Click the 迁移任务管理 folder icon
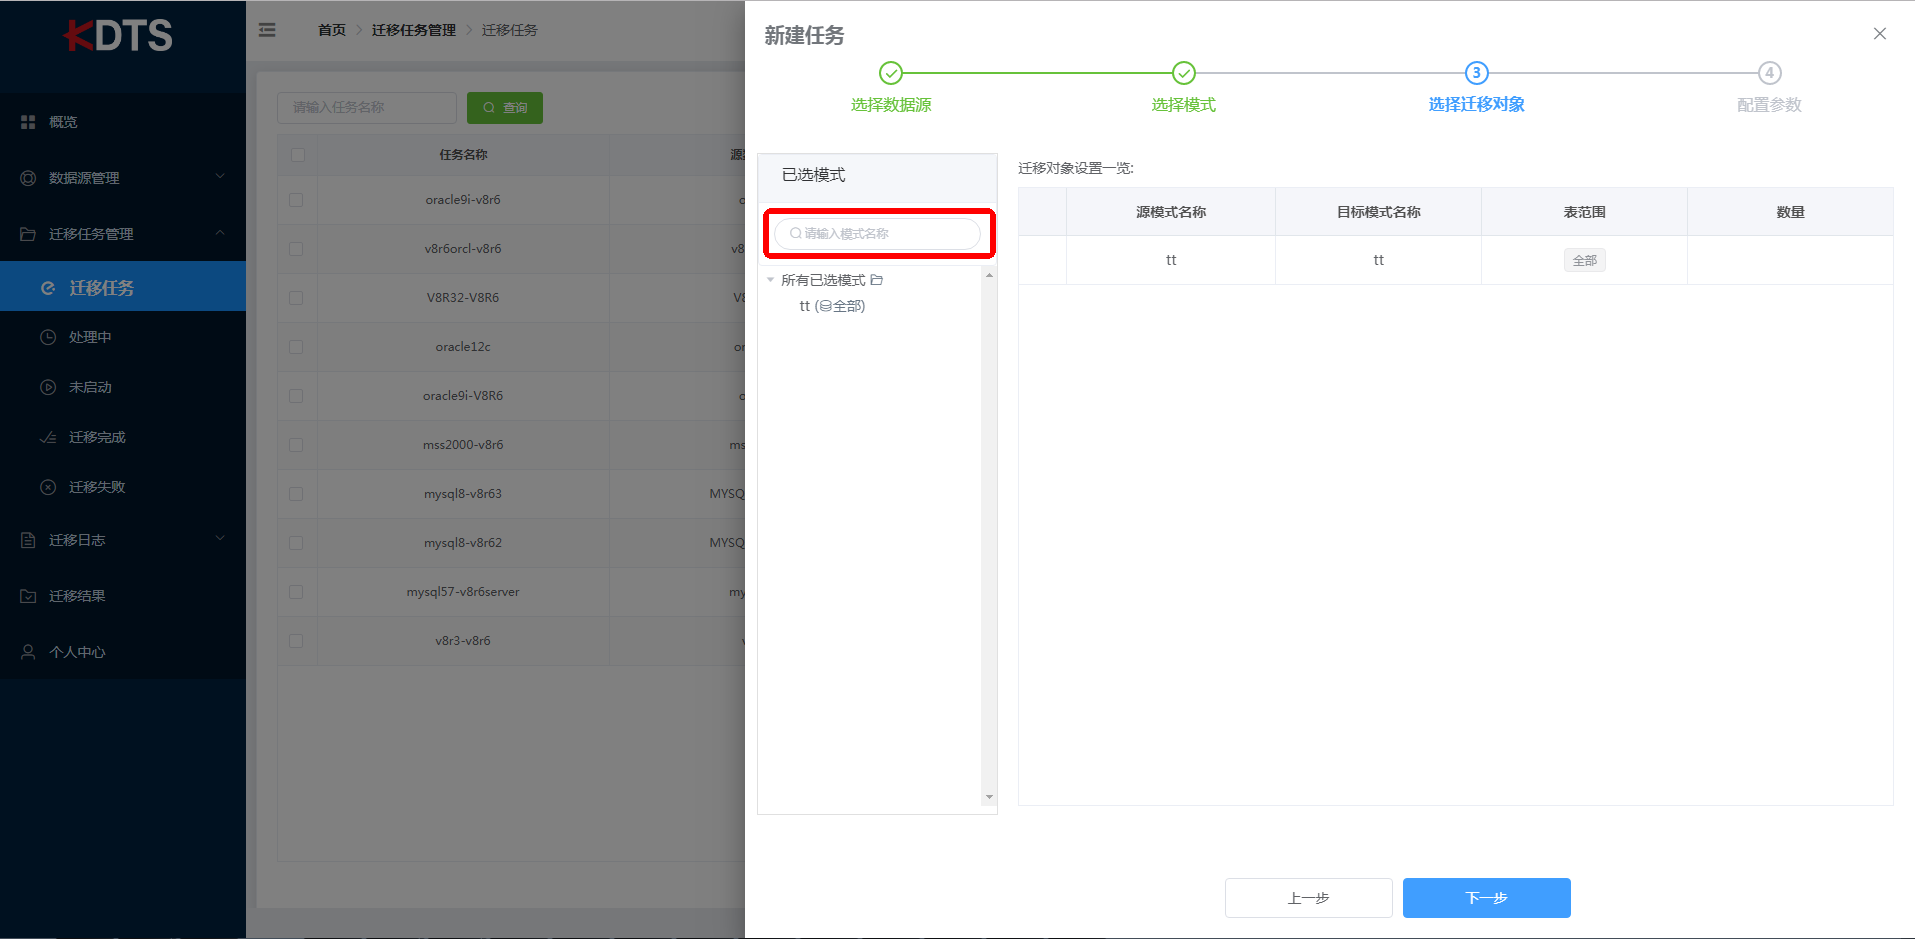1915x939 pixels. (28, 234)
